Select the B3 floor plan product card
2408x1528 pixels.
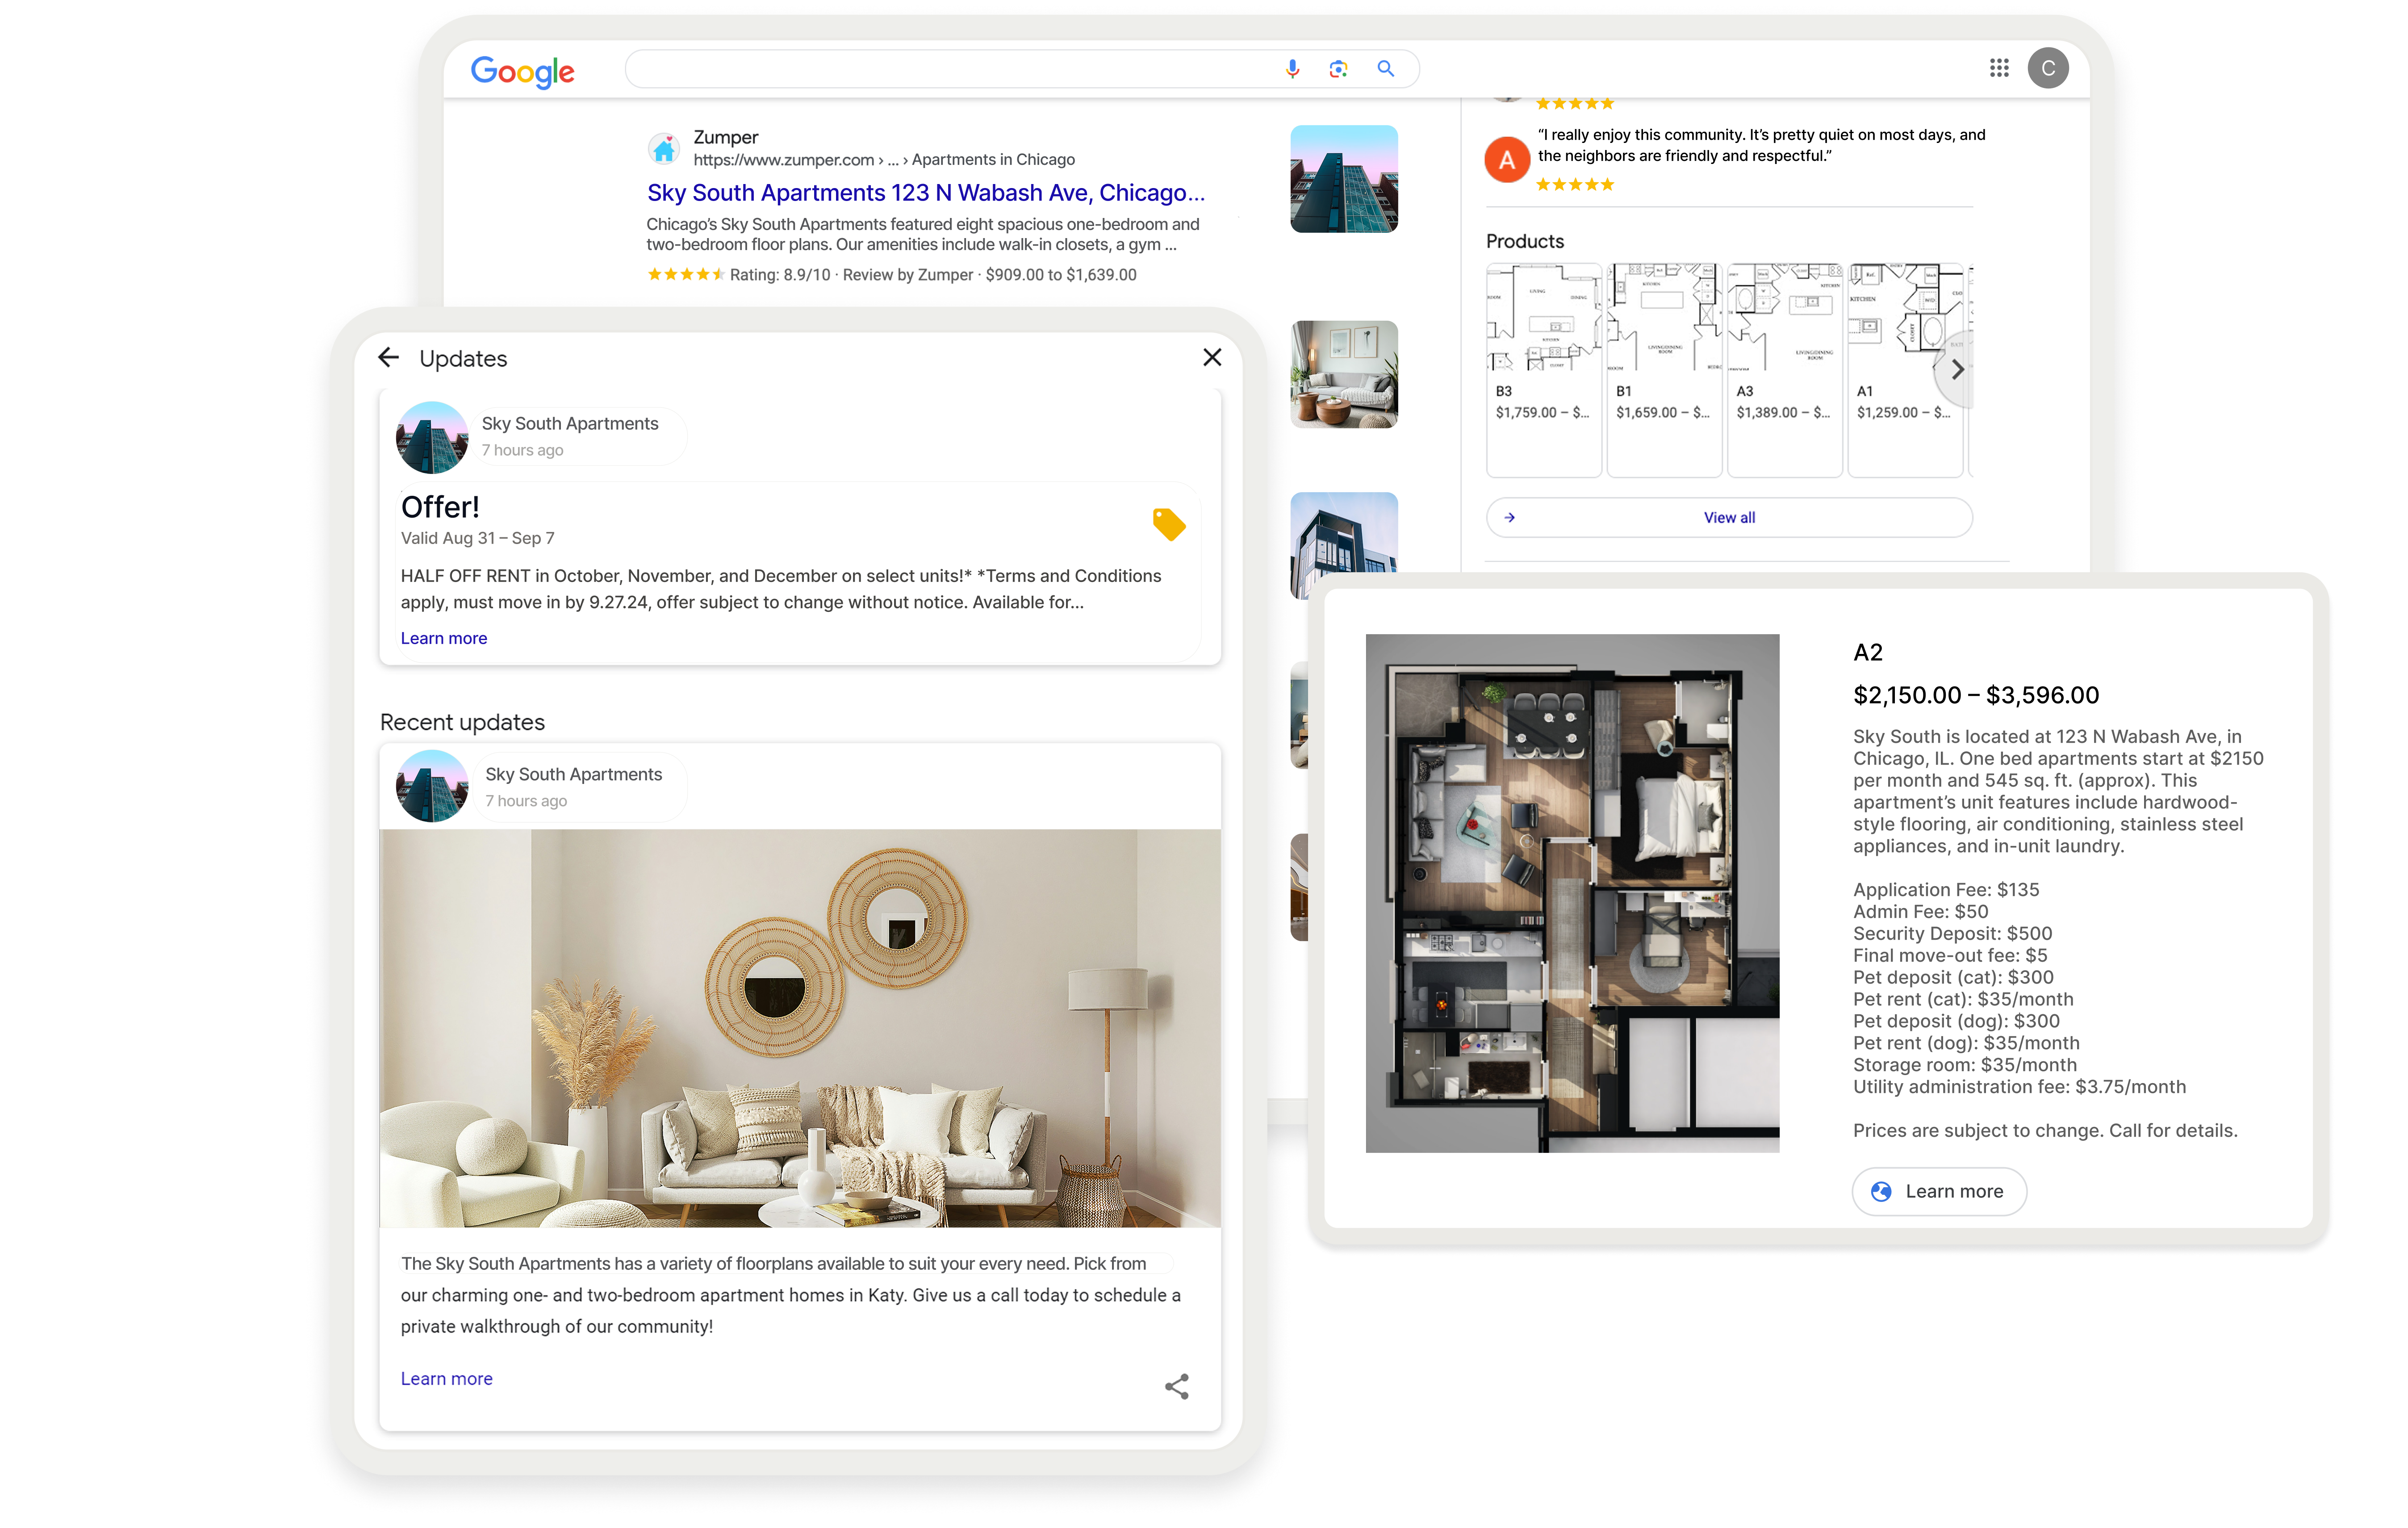pyautogui.click(x=1543, y=370)
